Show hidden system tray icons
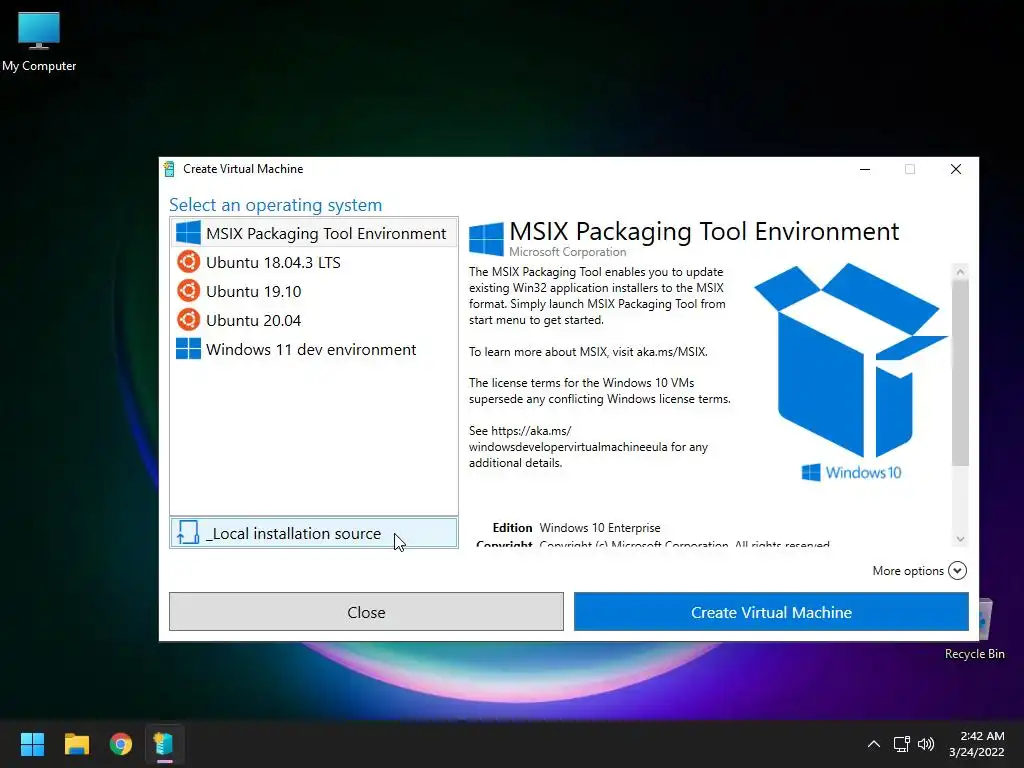Viewport: 1024px width, 768px height. (874, 744)
